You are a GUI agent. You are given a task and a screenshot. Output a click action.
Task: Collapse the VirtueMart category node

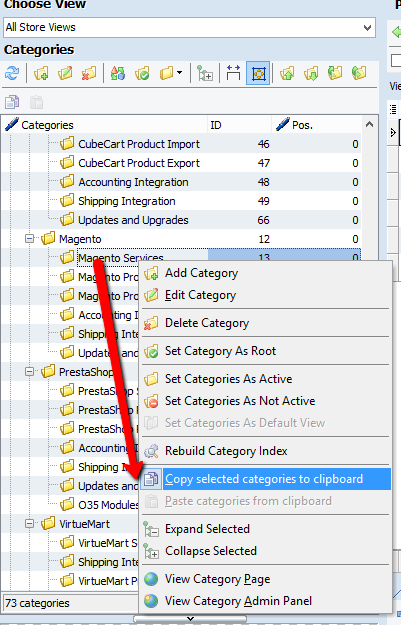pos(29,523)
